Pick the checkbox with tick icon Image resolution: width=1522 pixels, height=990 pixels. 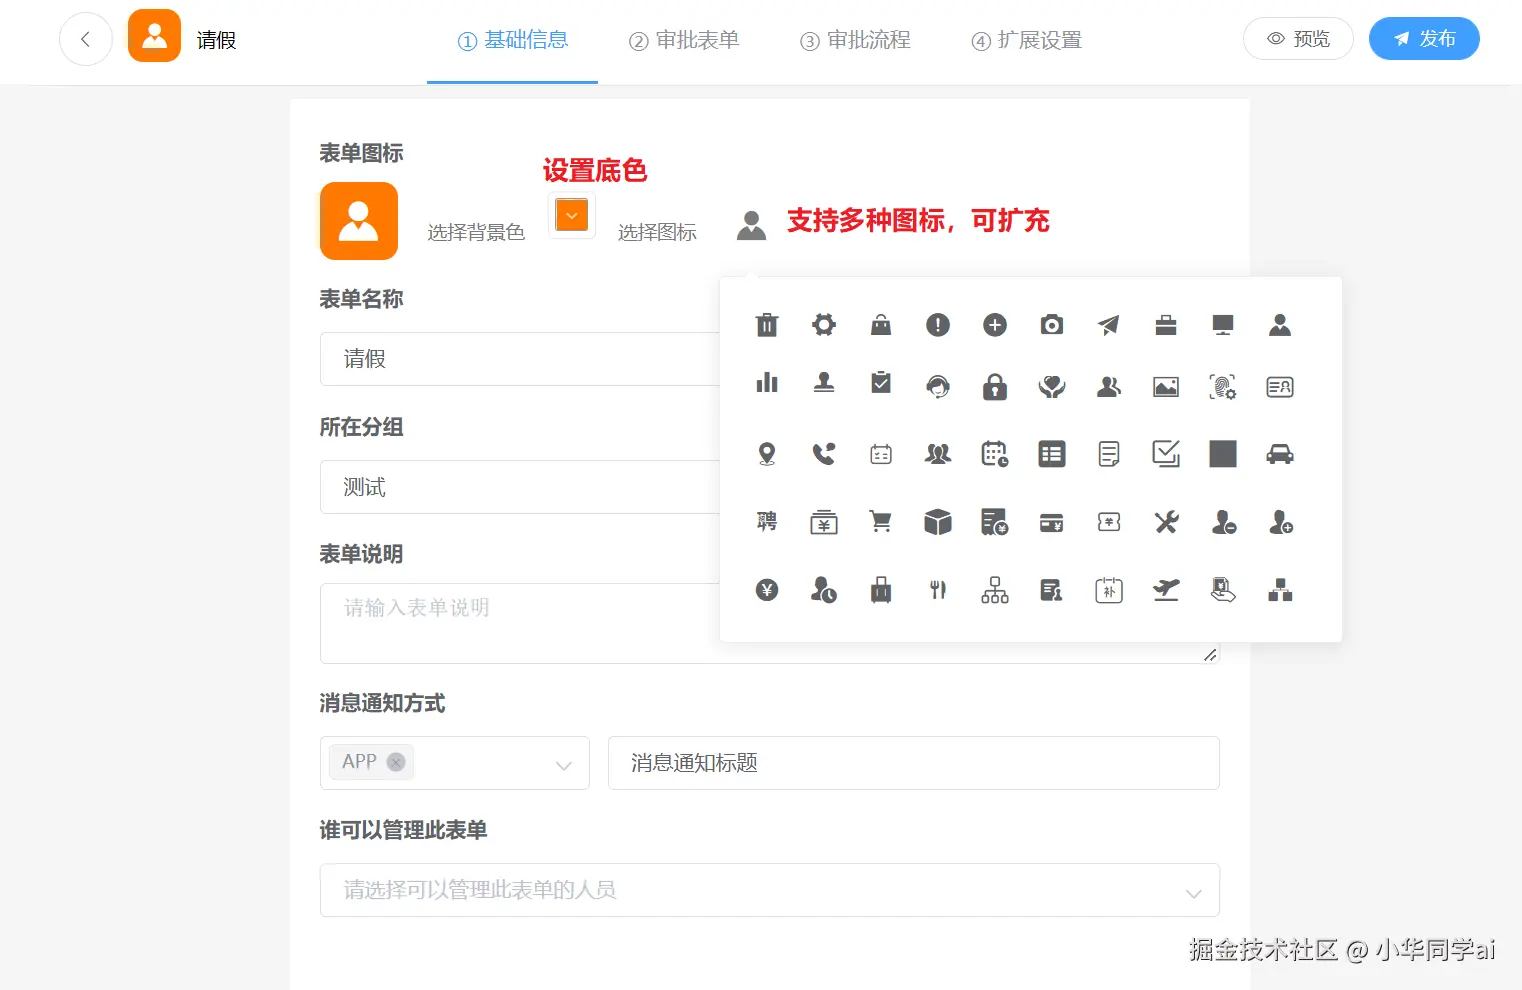tap(1166, 454)
